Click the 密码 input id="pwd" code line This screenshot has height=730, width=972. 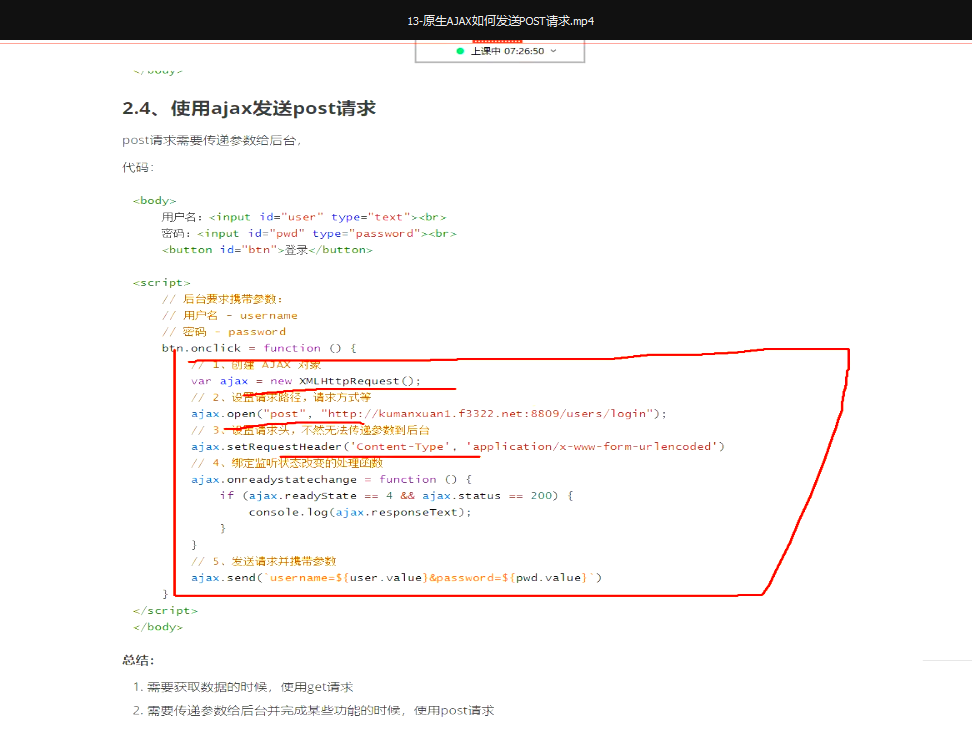tap(309, 234)
